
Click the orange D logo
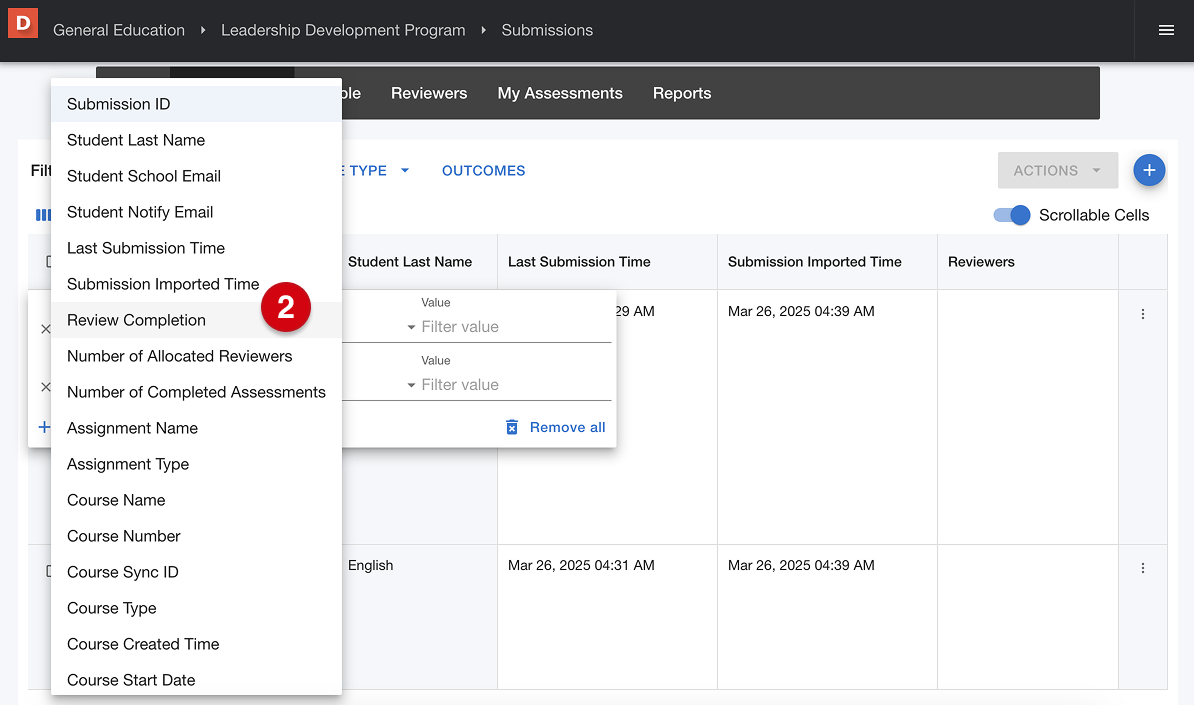(x=22, y=22)
